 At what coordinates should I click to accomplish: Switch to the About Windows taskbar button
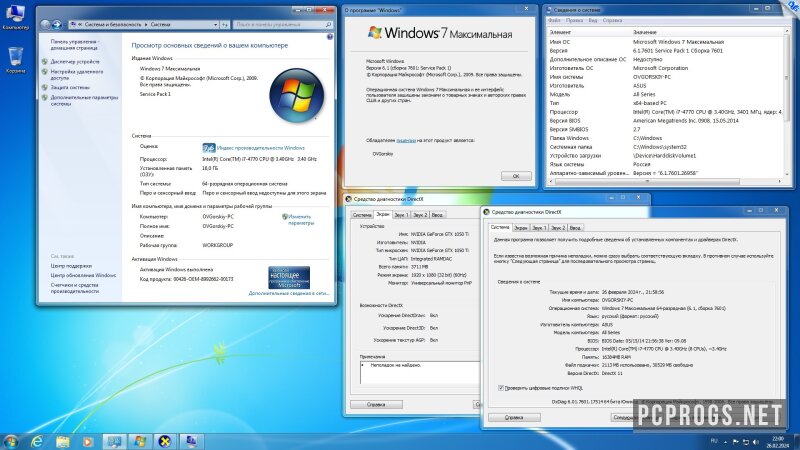pos(140,442)
